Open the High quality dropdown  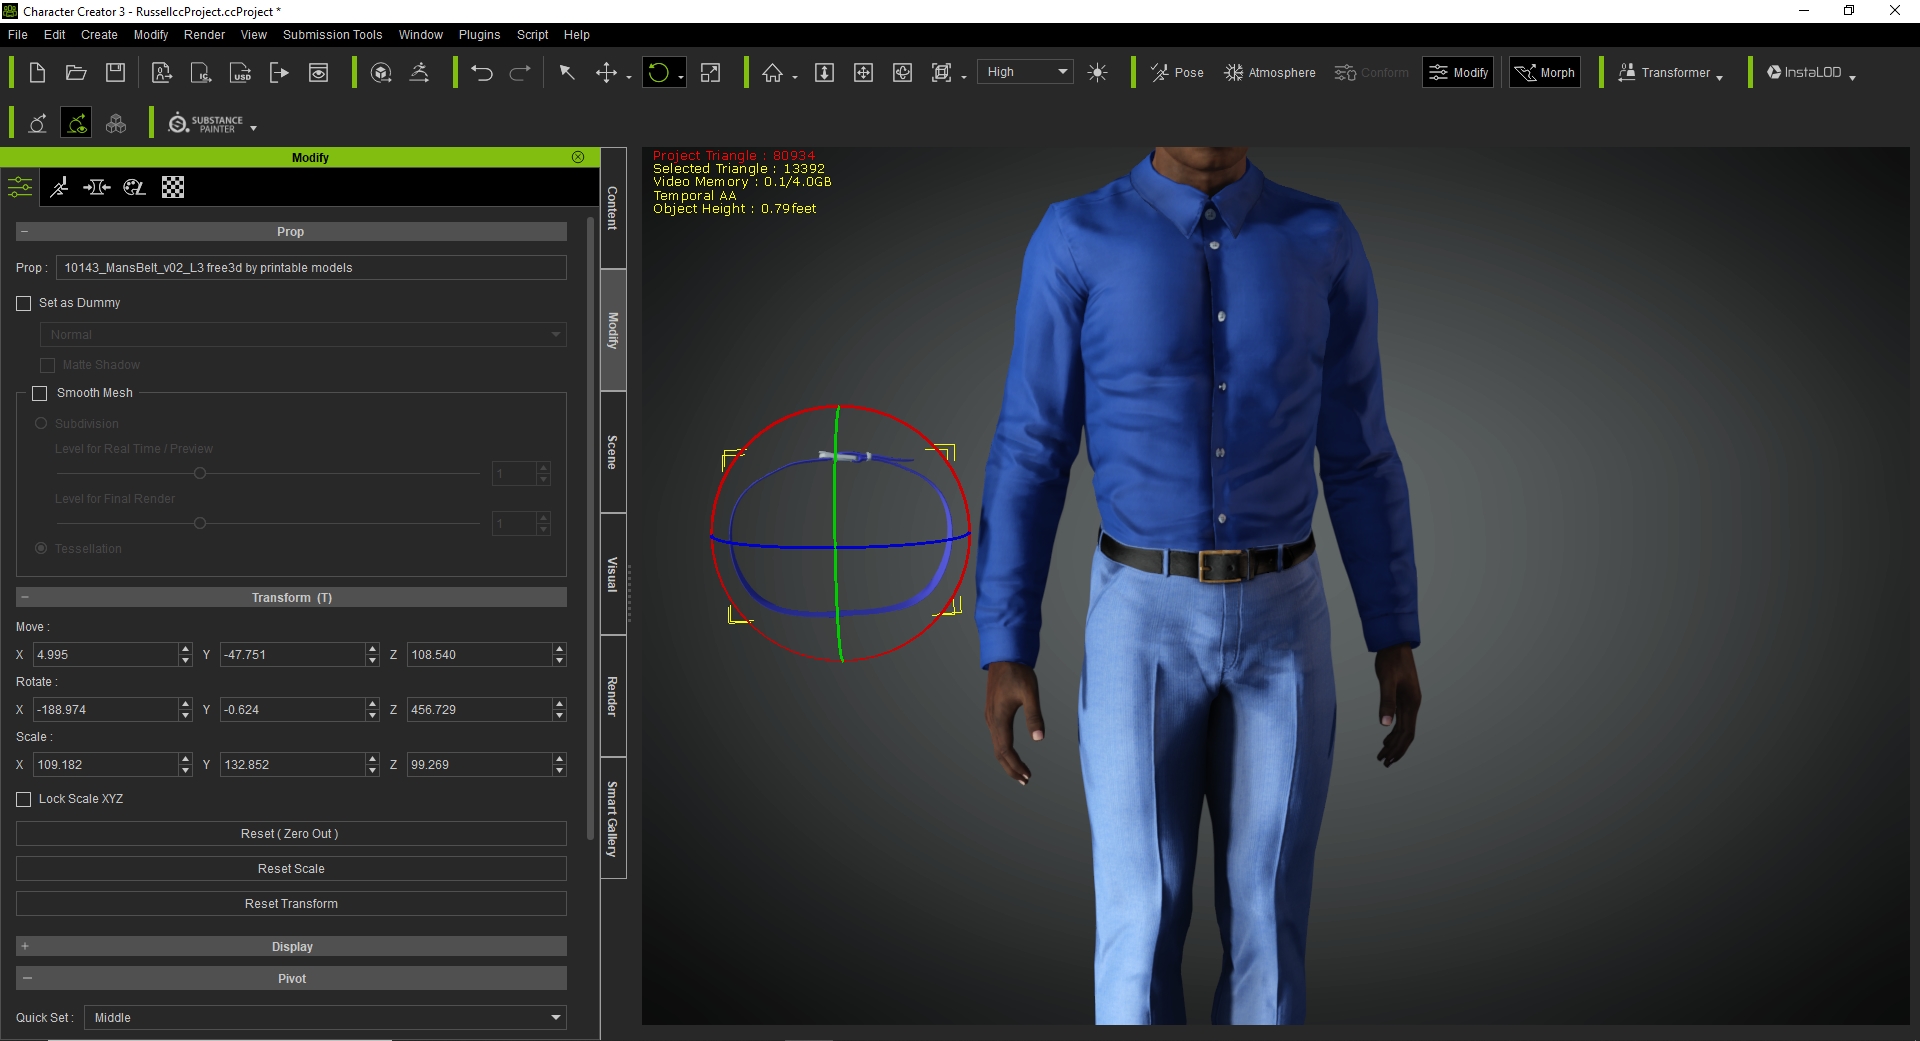[1025, 72]
